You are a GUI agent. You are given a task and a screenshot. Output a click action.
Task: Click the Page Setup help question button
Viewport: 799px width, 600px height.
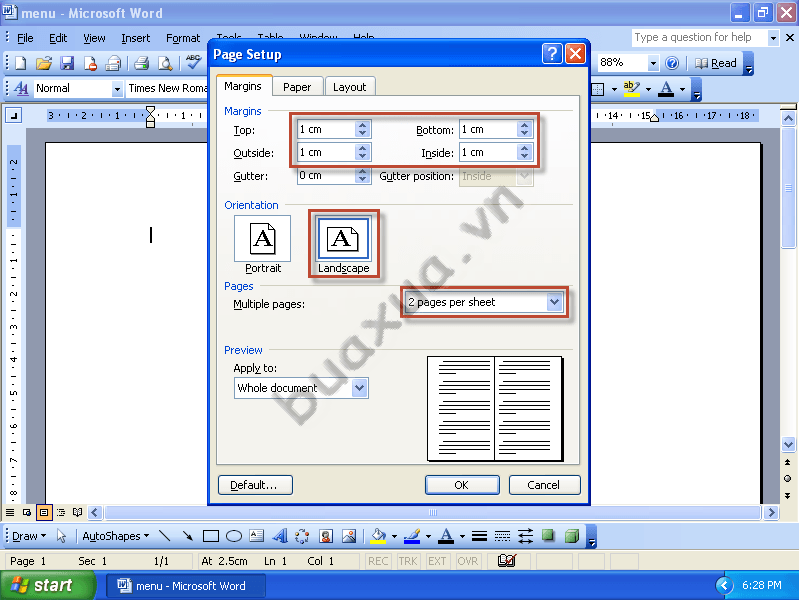click(x=552, y=54)
